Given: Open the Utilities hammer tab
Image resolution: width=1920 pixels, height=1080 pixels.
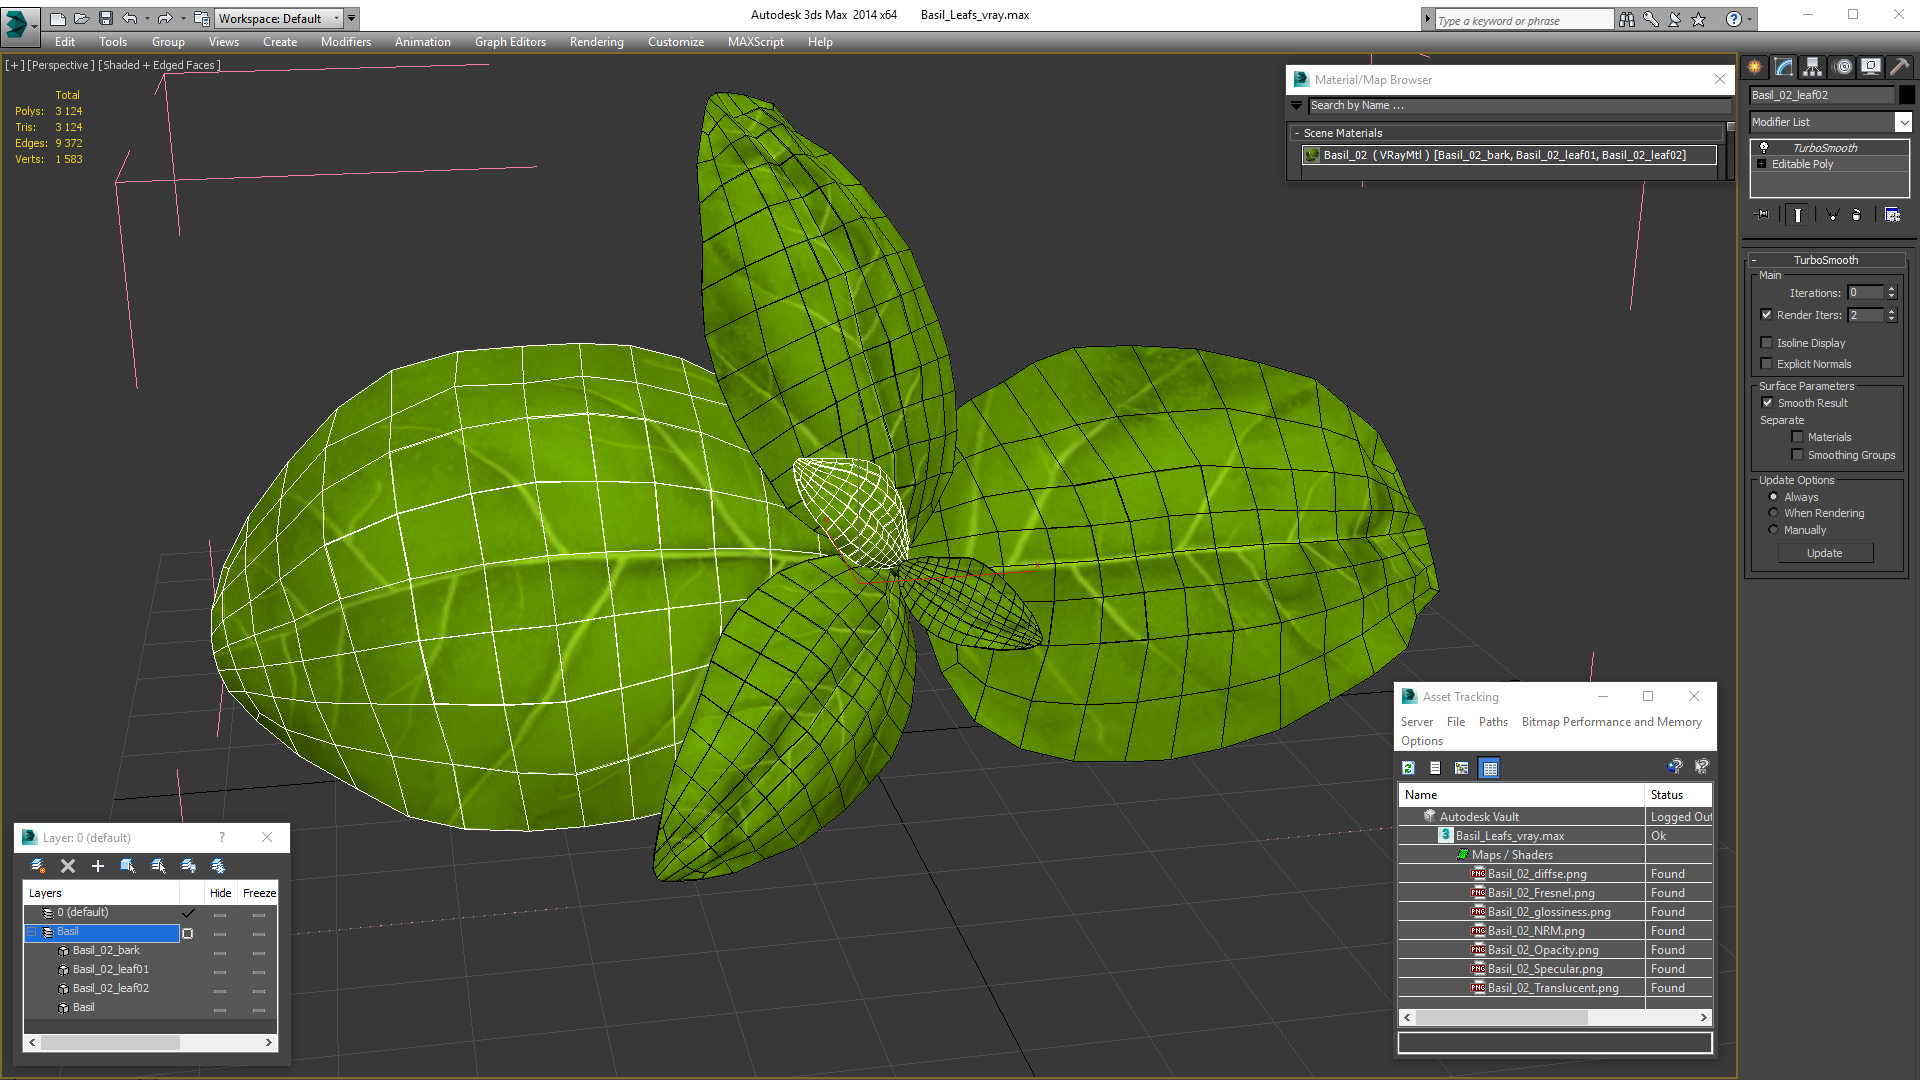Looking at the screenshot, I should [x=1899, y=67].
